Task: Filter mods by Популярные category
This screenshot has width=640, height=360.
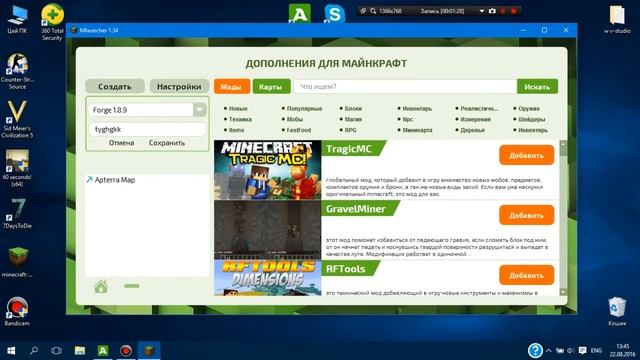Action: pos(304,109)
